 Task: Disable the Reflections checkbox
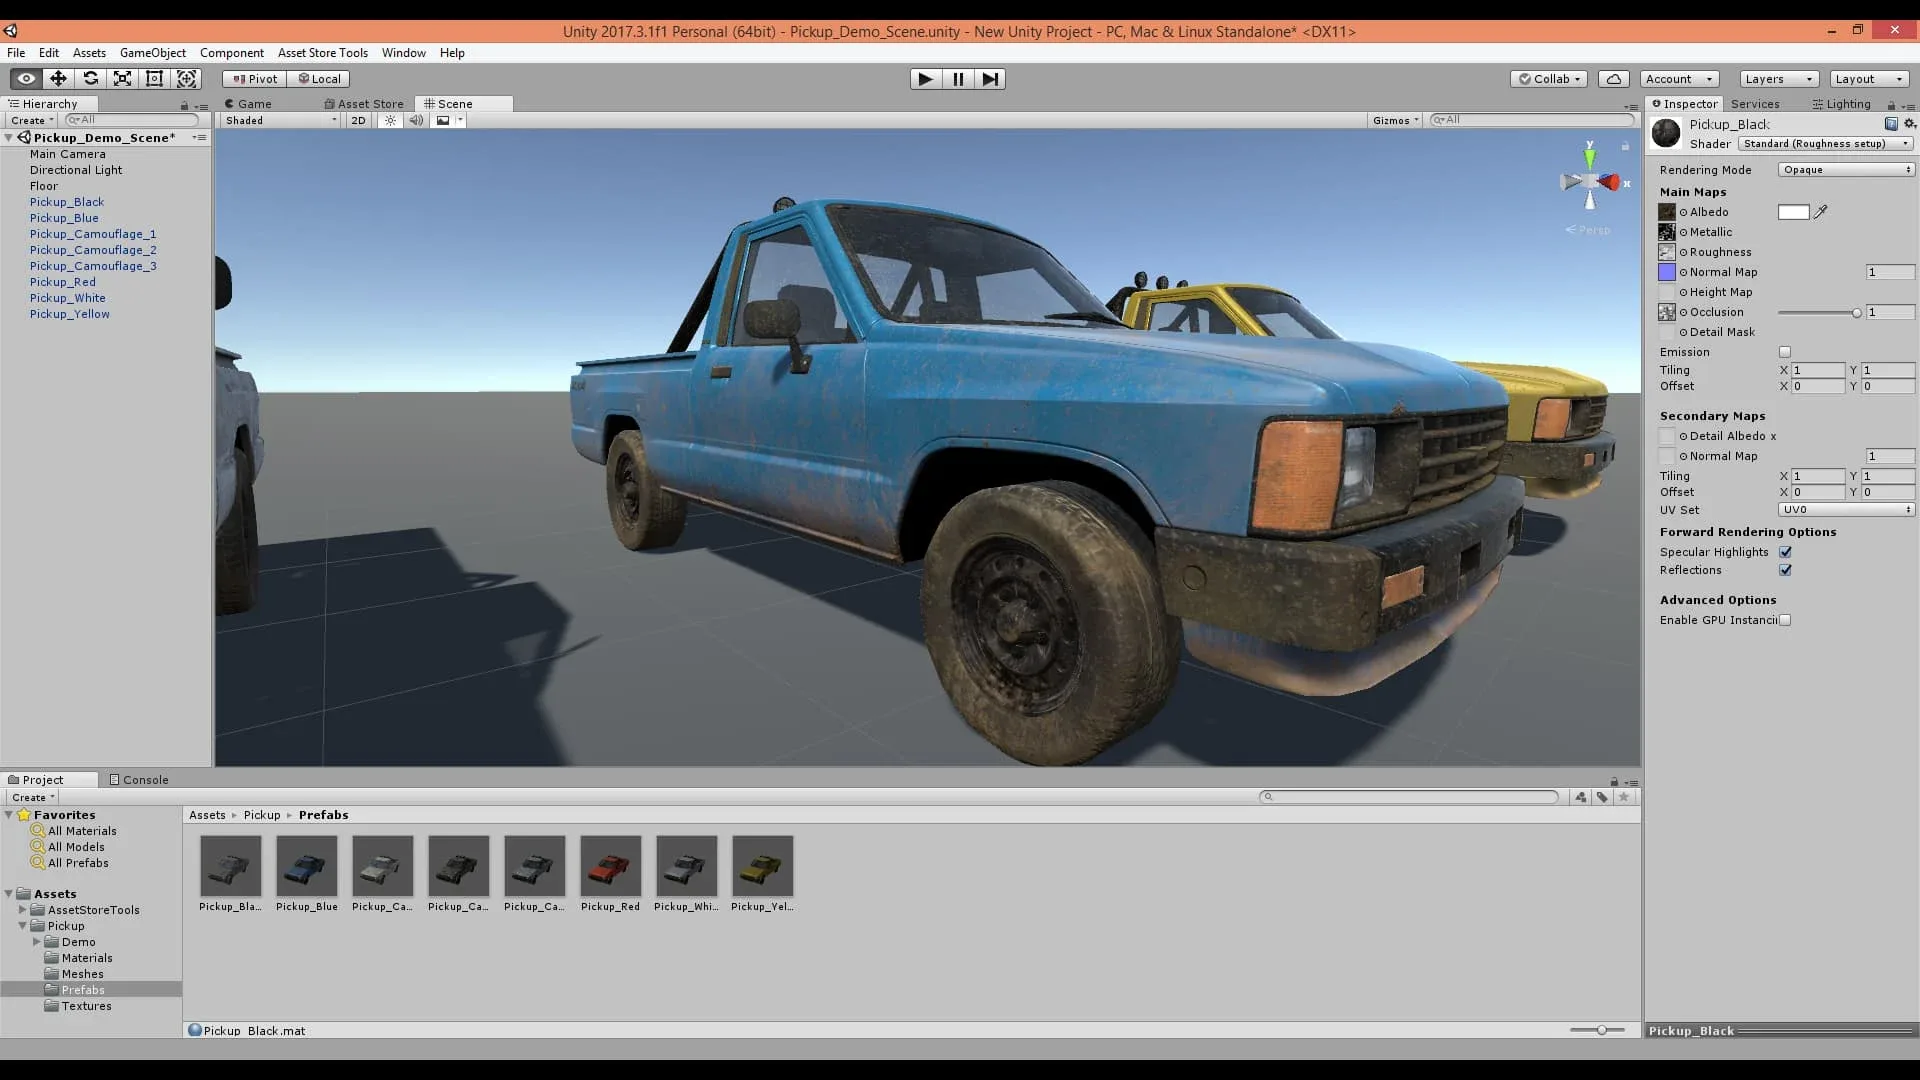click(1786, 570)
